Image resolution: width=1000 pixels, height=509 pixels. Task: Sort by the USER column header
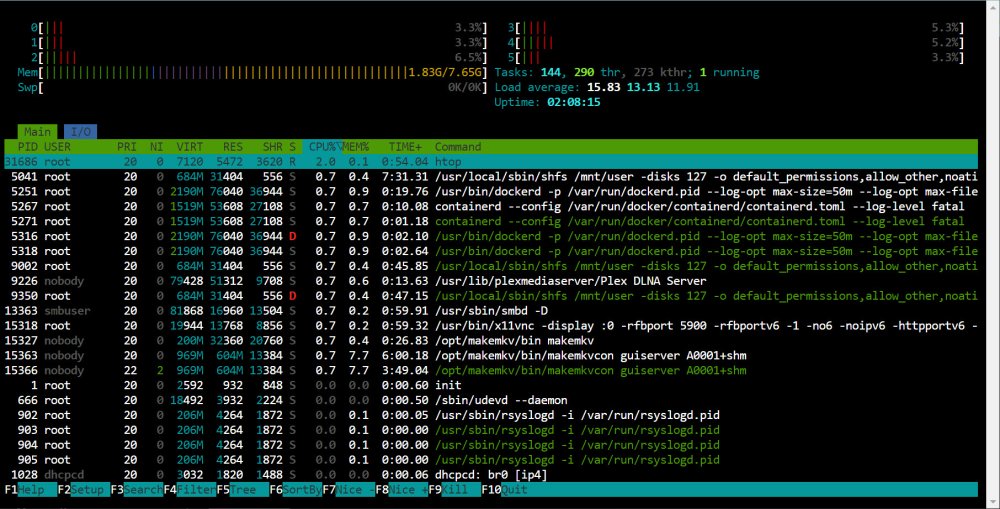(x=57, y=147)
